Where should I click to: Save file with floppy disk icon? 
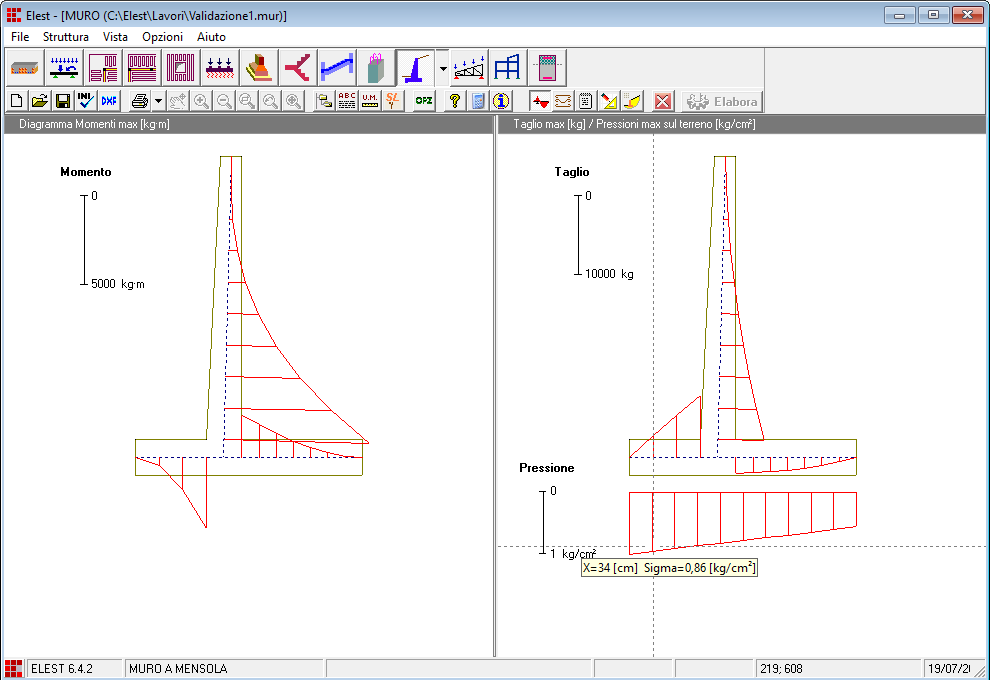[62, 101]
